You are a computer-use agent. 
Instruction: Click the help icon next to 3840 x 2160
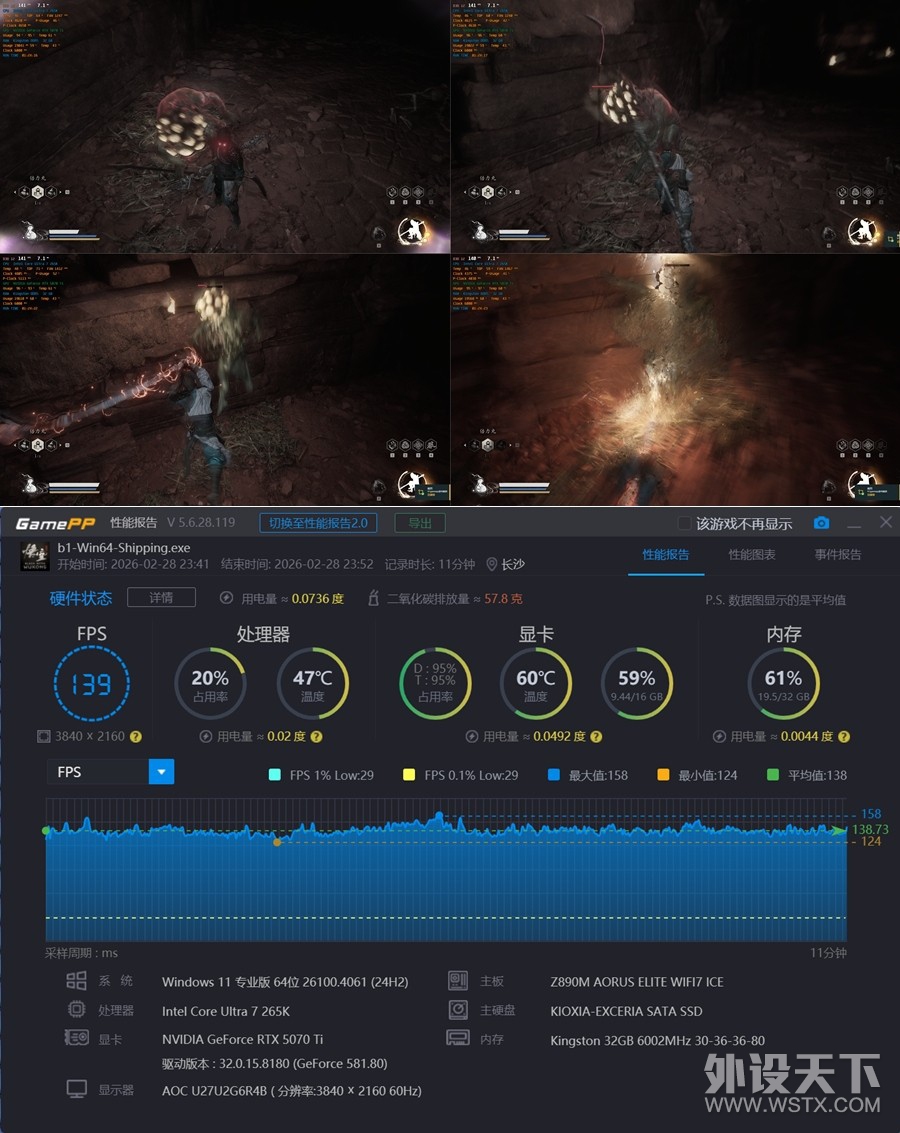point(136,736)
